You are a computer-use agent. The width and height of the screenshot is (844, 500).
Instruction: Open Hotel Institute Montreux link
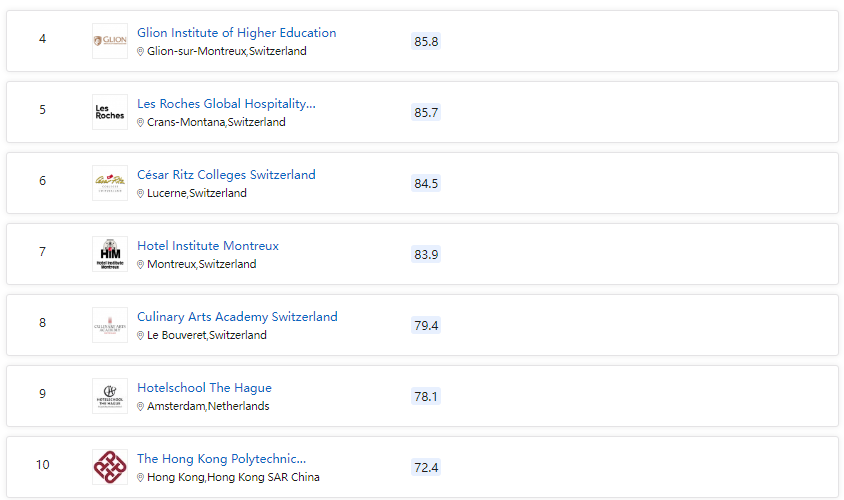click(208, 246)
